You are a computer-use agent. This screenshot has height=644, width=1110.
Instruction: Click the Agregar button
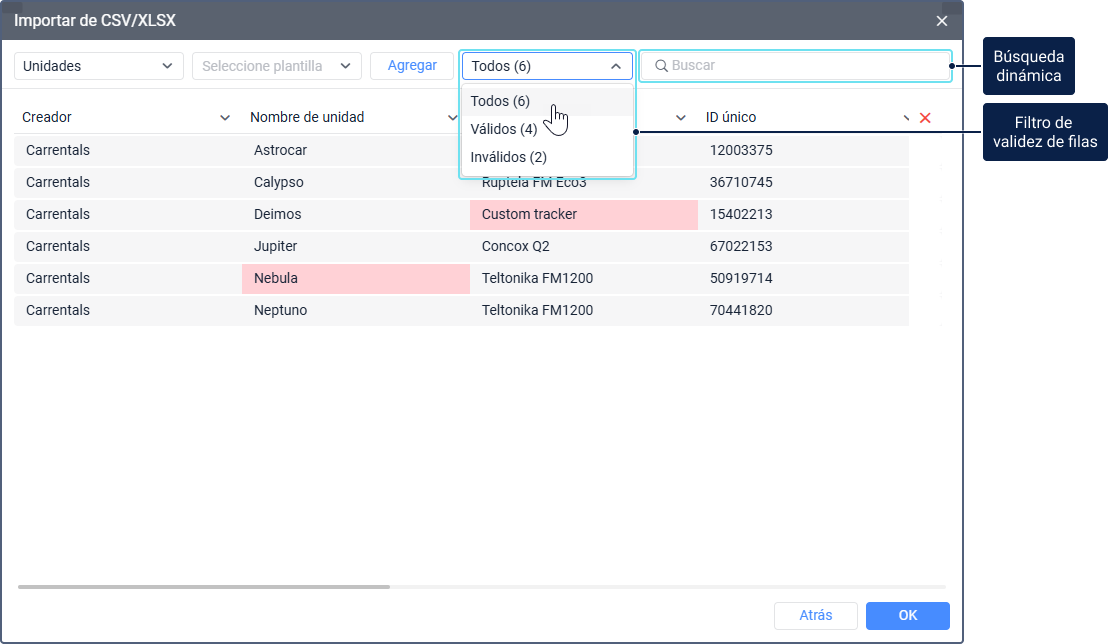412,66
